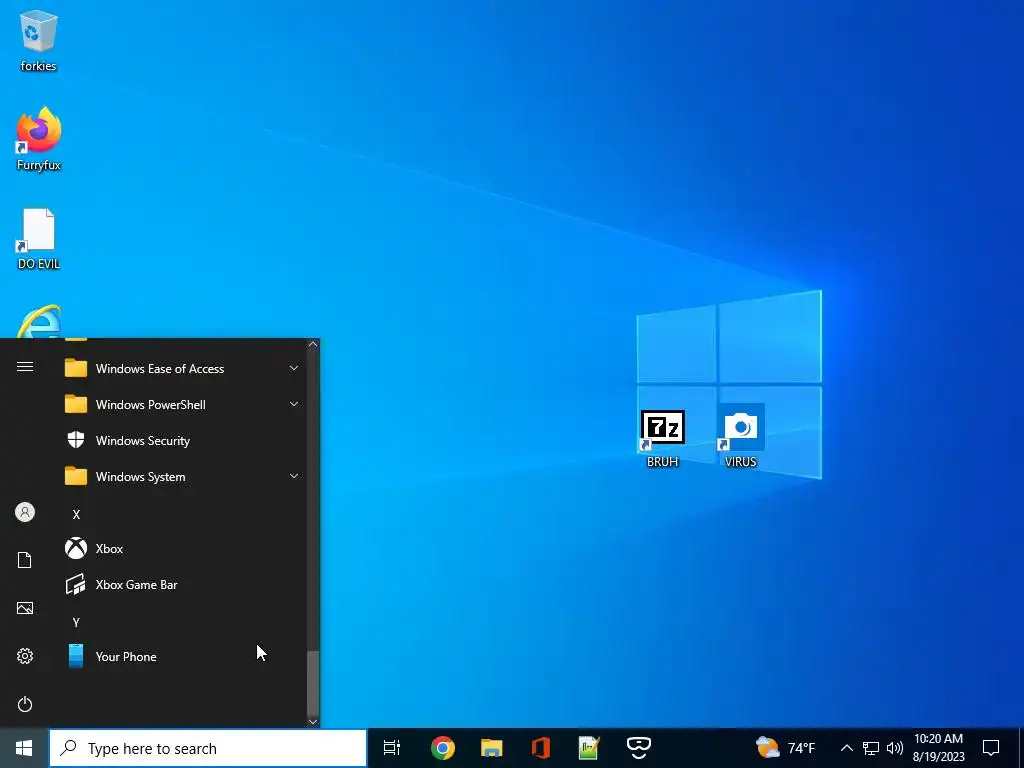Open Google Chrome from the taskbar
Screen dimensions: 1024x768
point(443,748)
